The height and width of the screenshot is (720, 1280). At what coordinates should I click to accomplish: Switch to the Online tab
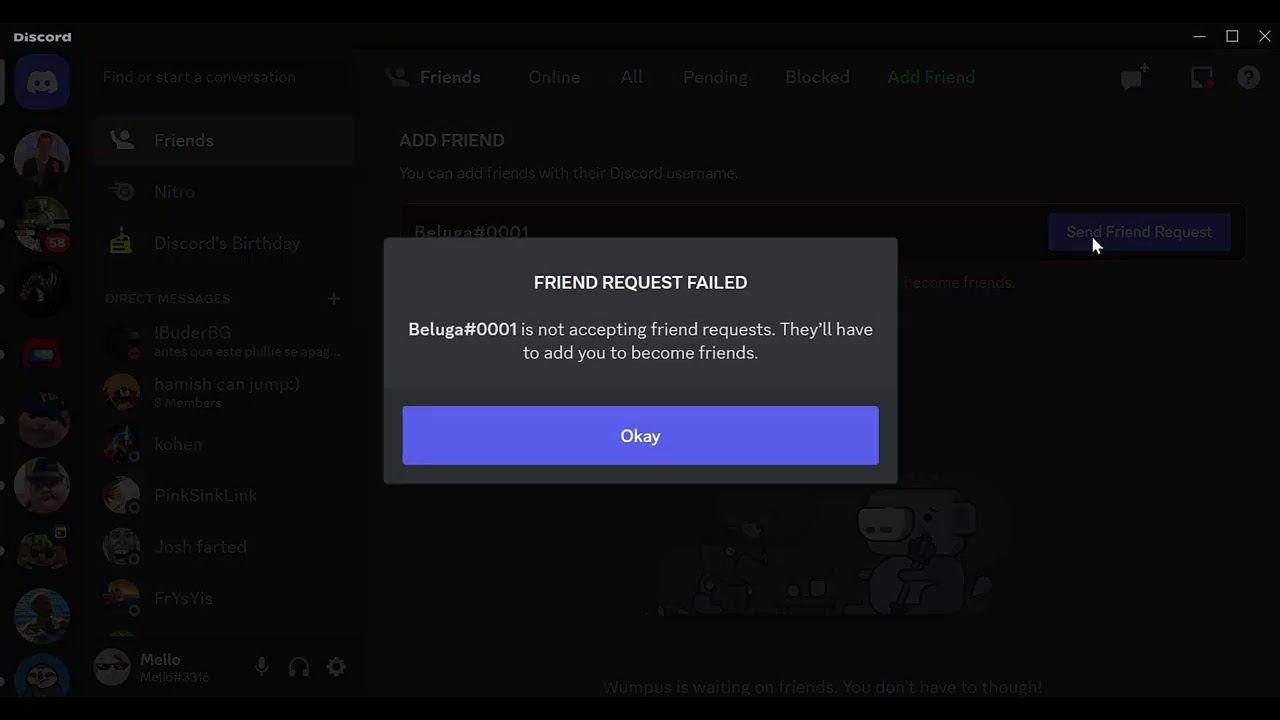[554, 77]
